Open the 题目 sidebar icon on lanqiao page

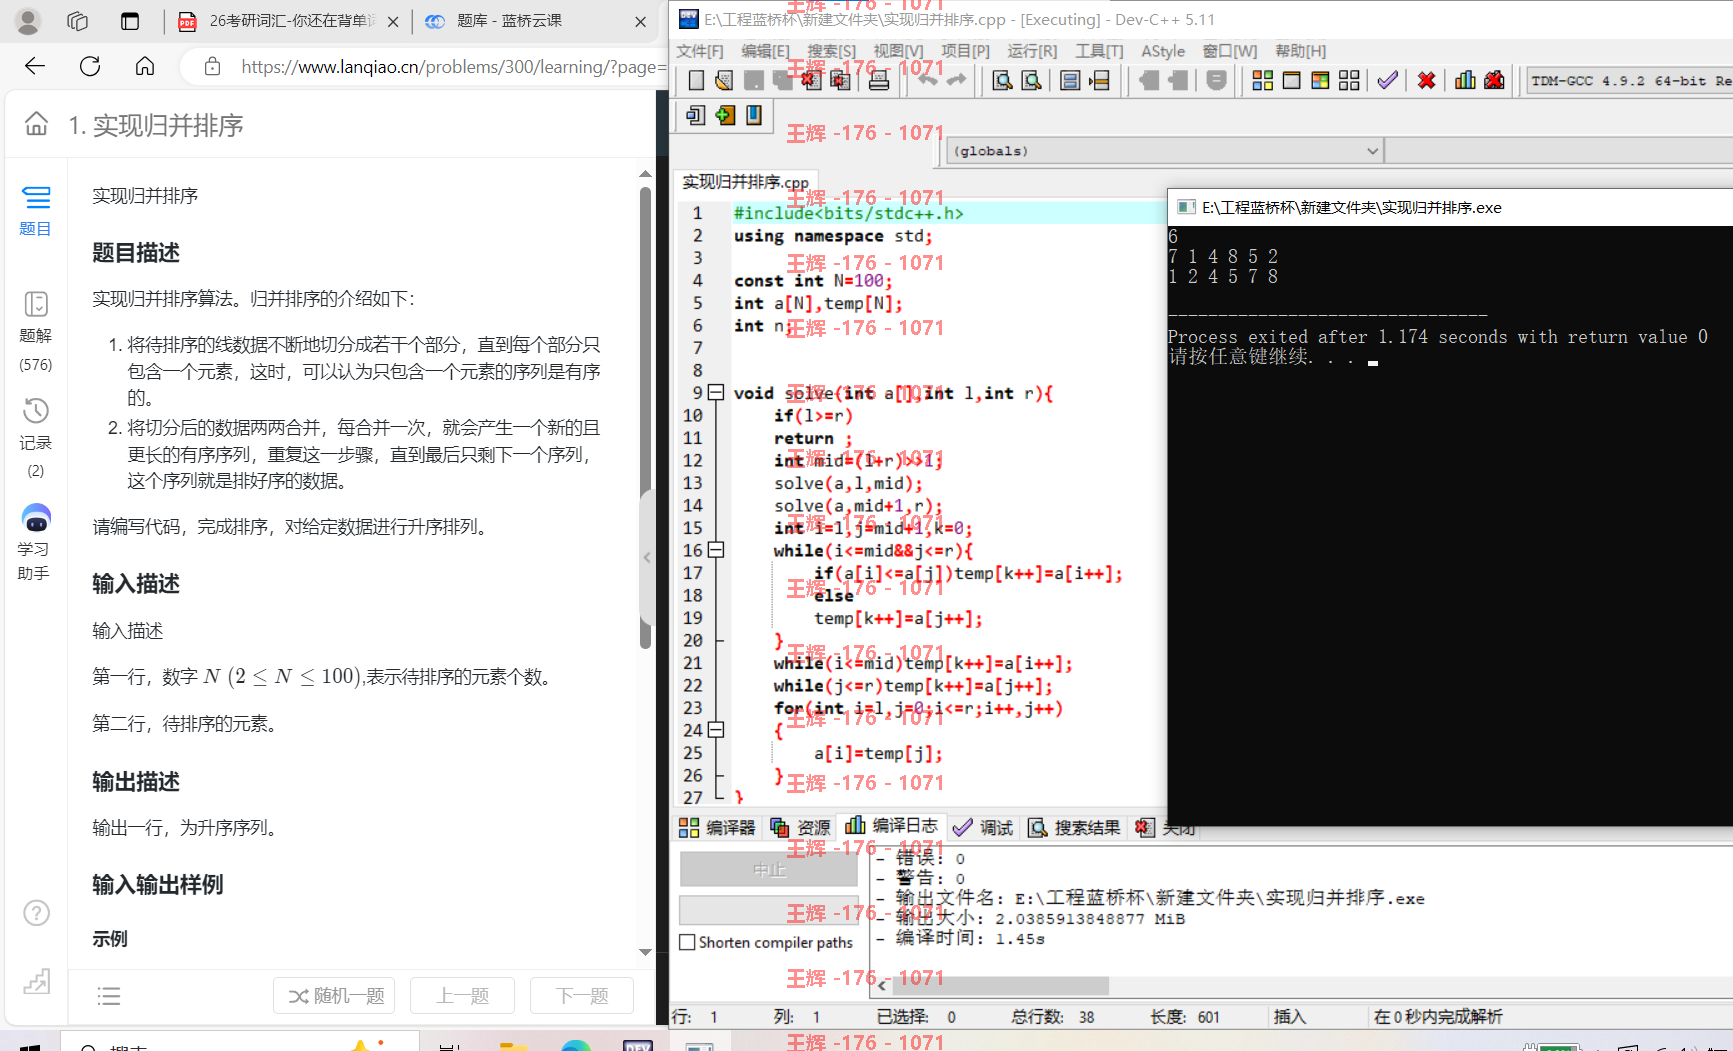click(35, 209)
